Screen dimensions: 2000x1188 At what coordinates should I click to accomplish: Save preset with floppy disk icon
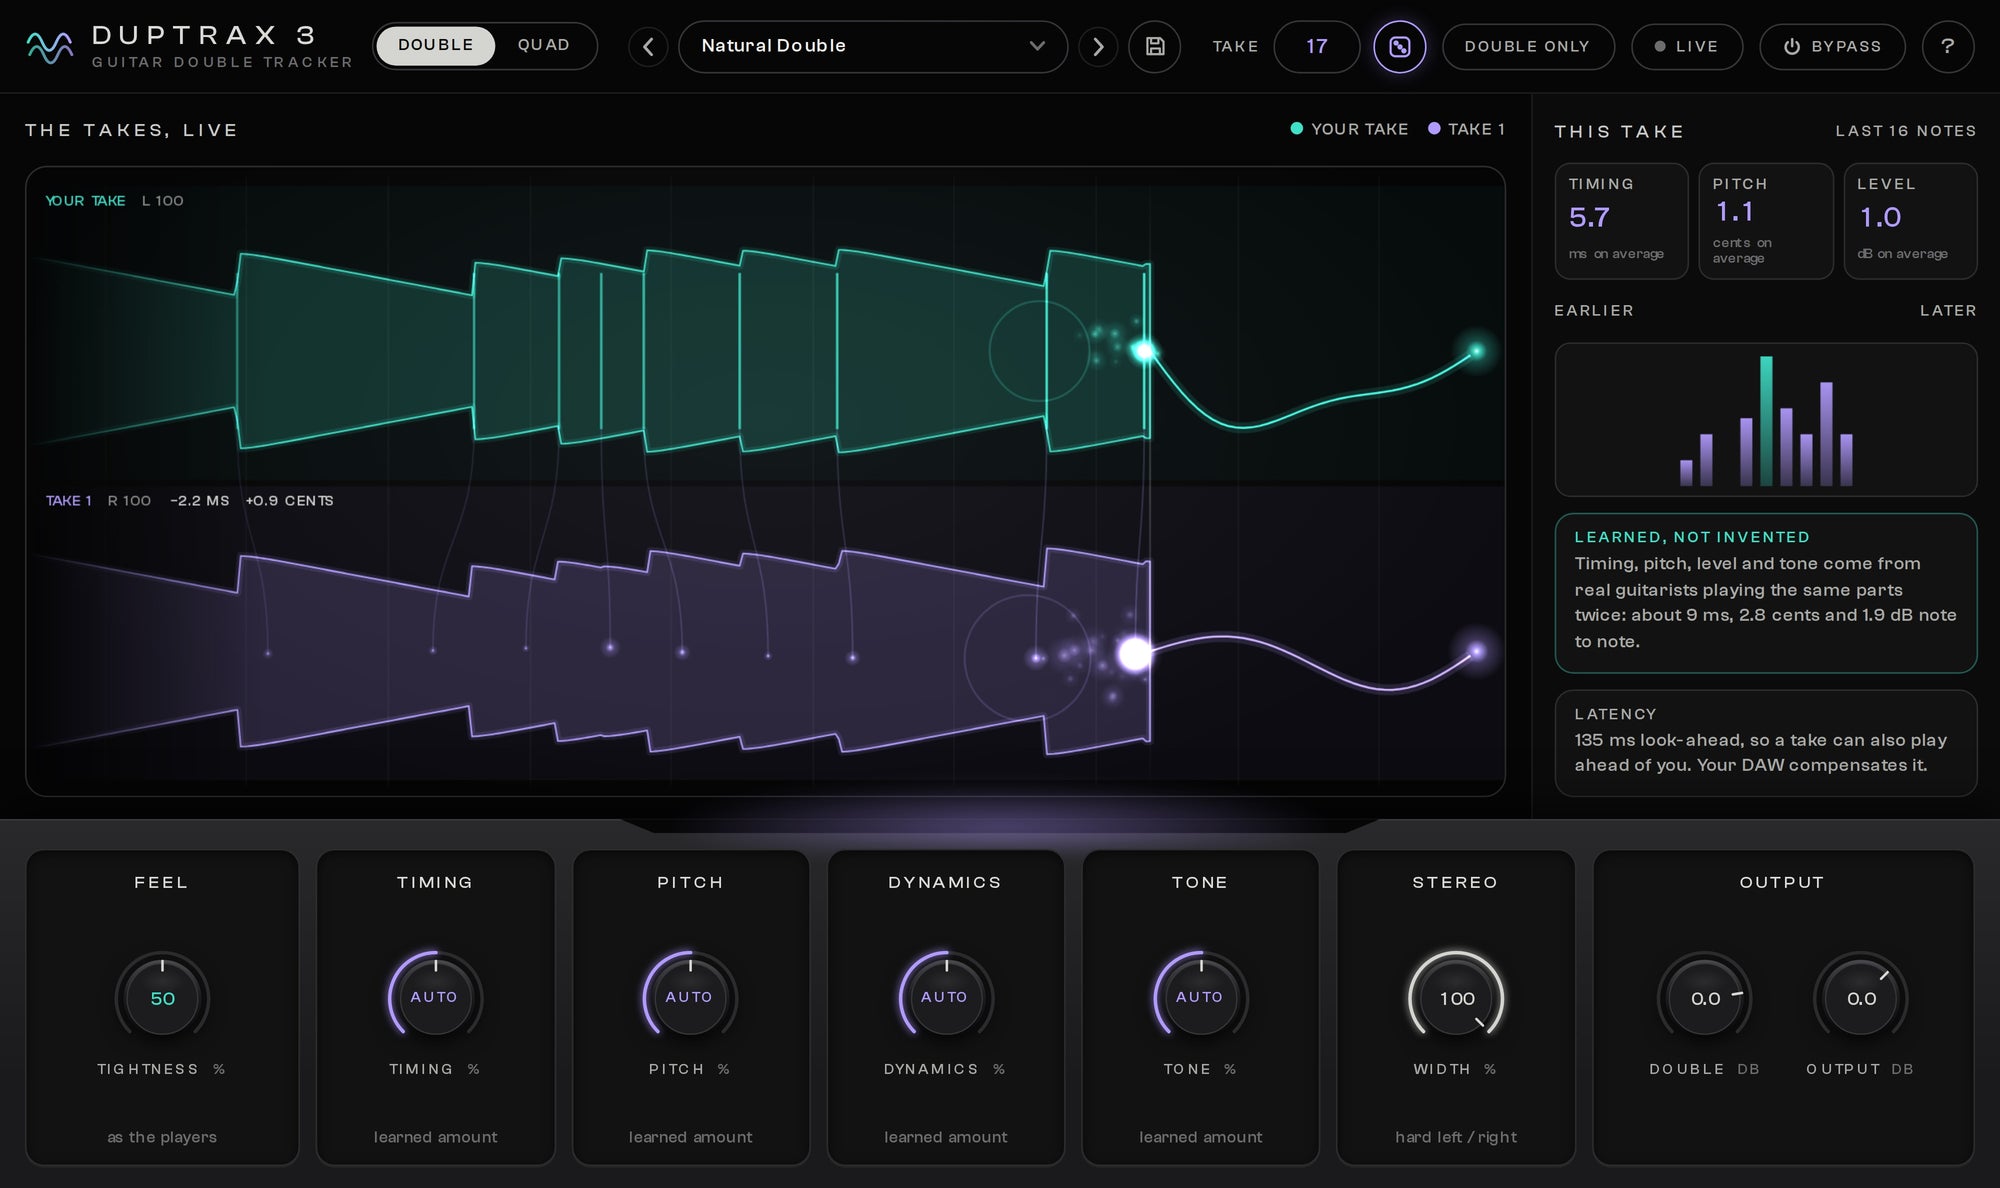click(x=1155, y=47)
